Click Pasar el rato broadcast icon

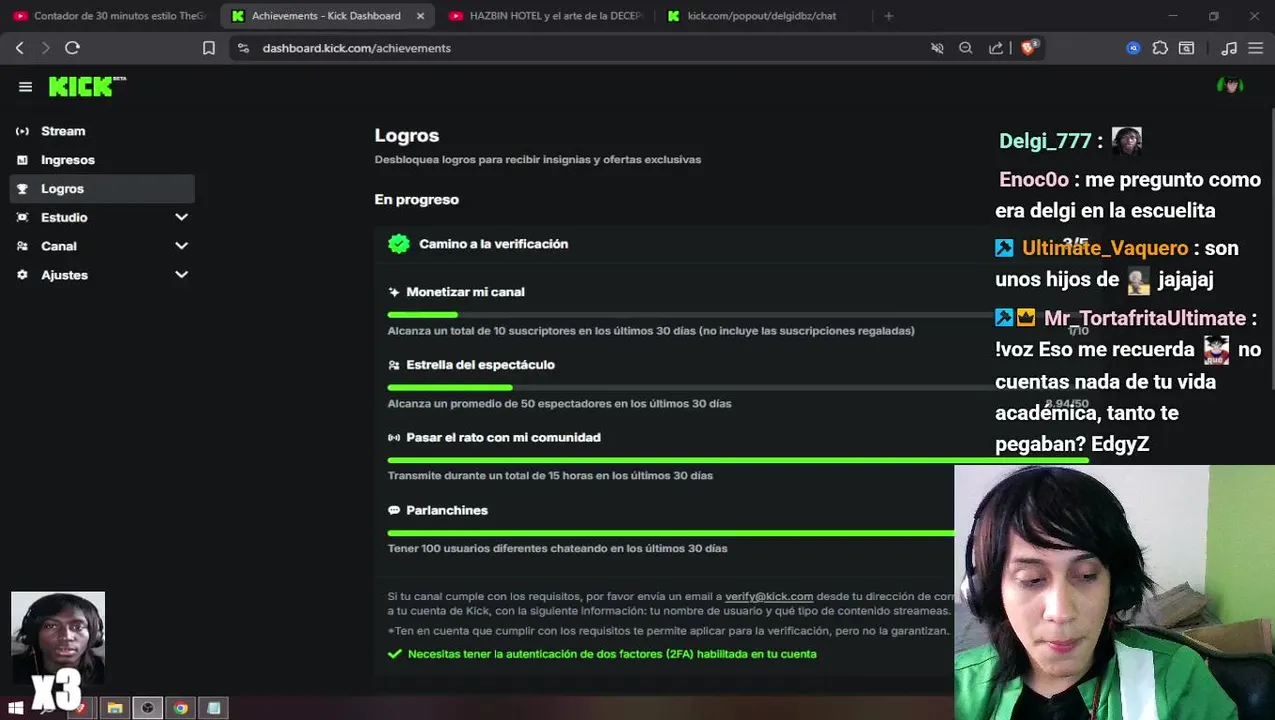point(394,438)
